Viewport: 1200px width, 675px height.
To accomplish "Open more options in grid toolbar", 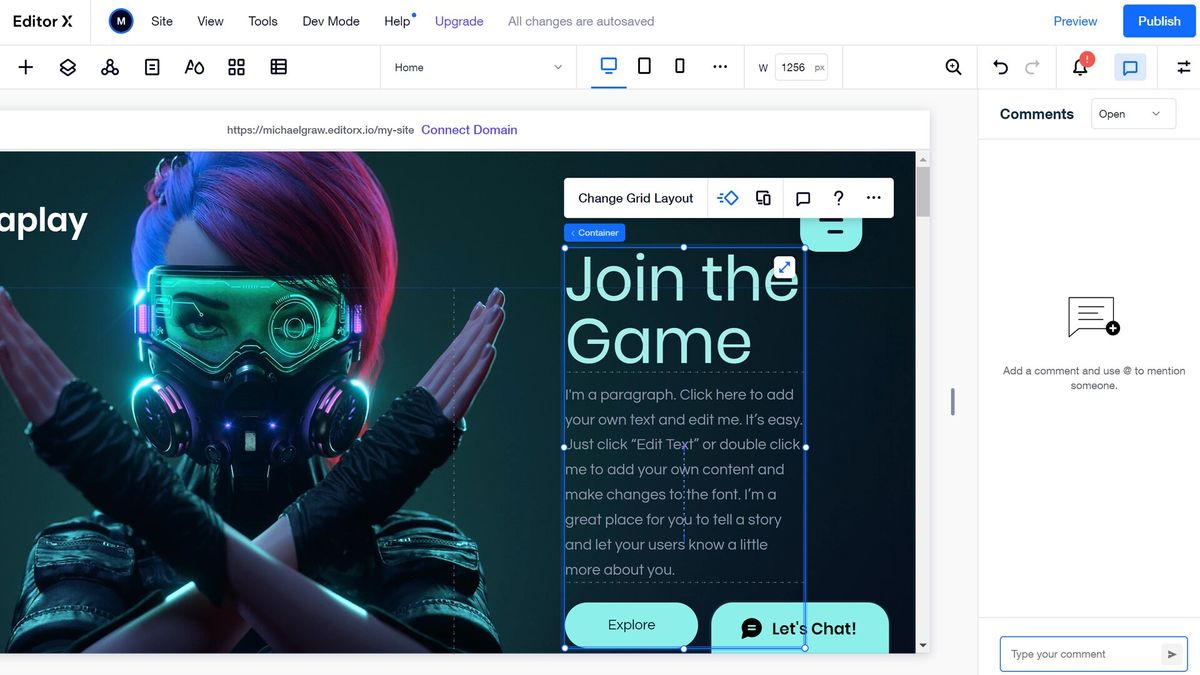I will pos(872,197).
